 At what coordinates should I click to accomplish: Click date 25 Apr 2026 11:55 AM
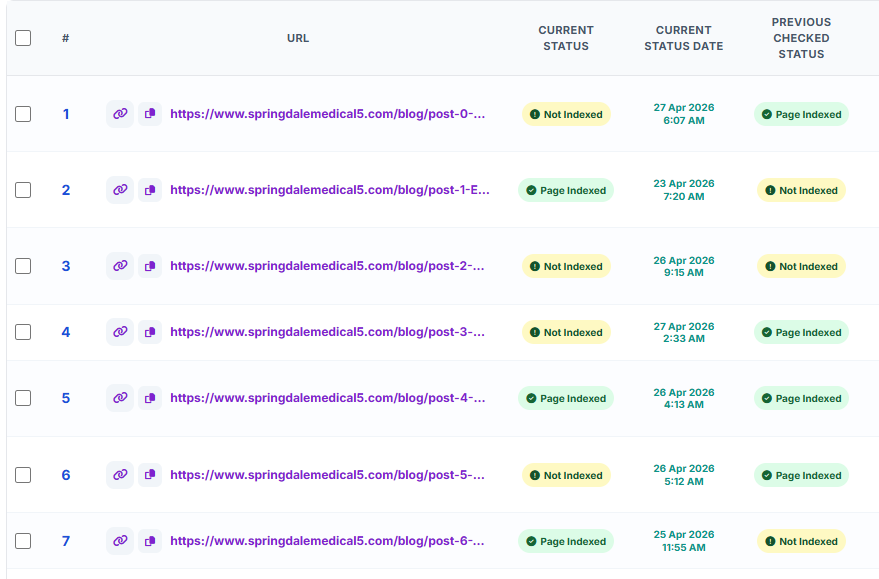pyautogui.click(x=683, y=541)
